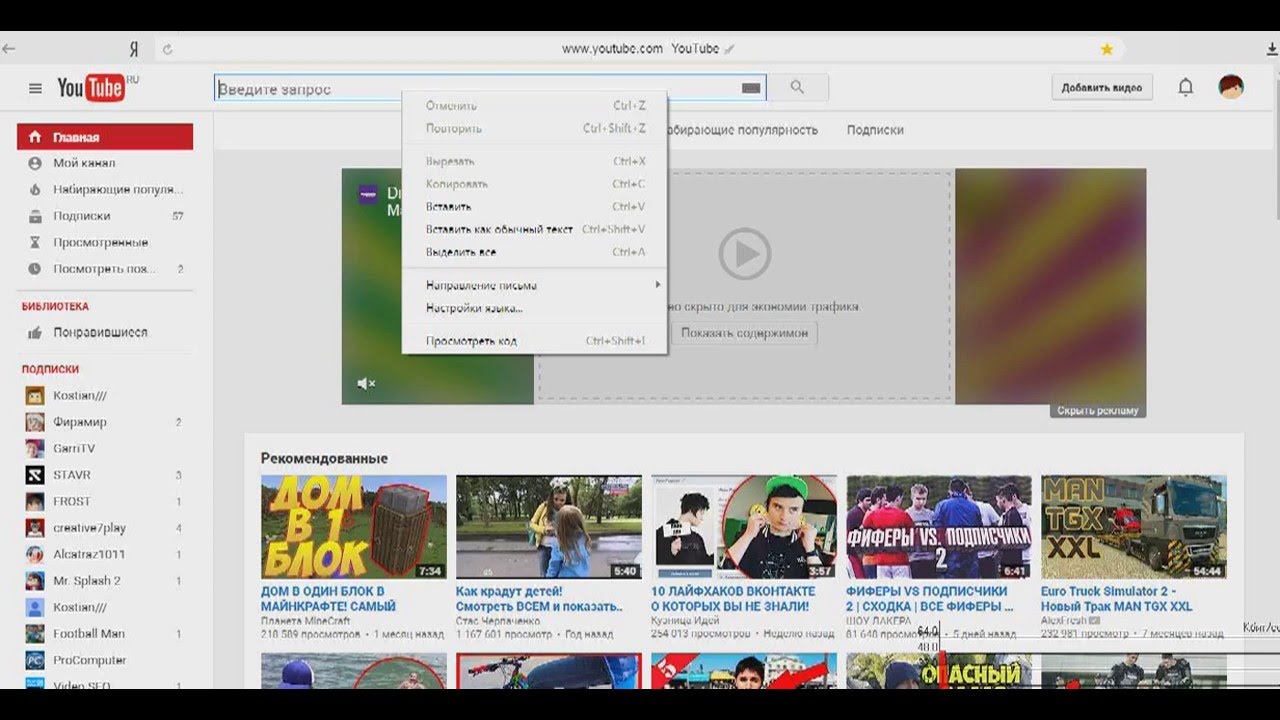Expand Направление письма submenu
This screenshot has height=720, width=1280.
pos(535,285)
